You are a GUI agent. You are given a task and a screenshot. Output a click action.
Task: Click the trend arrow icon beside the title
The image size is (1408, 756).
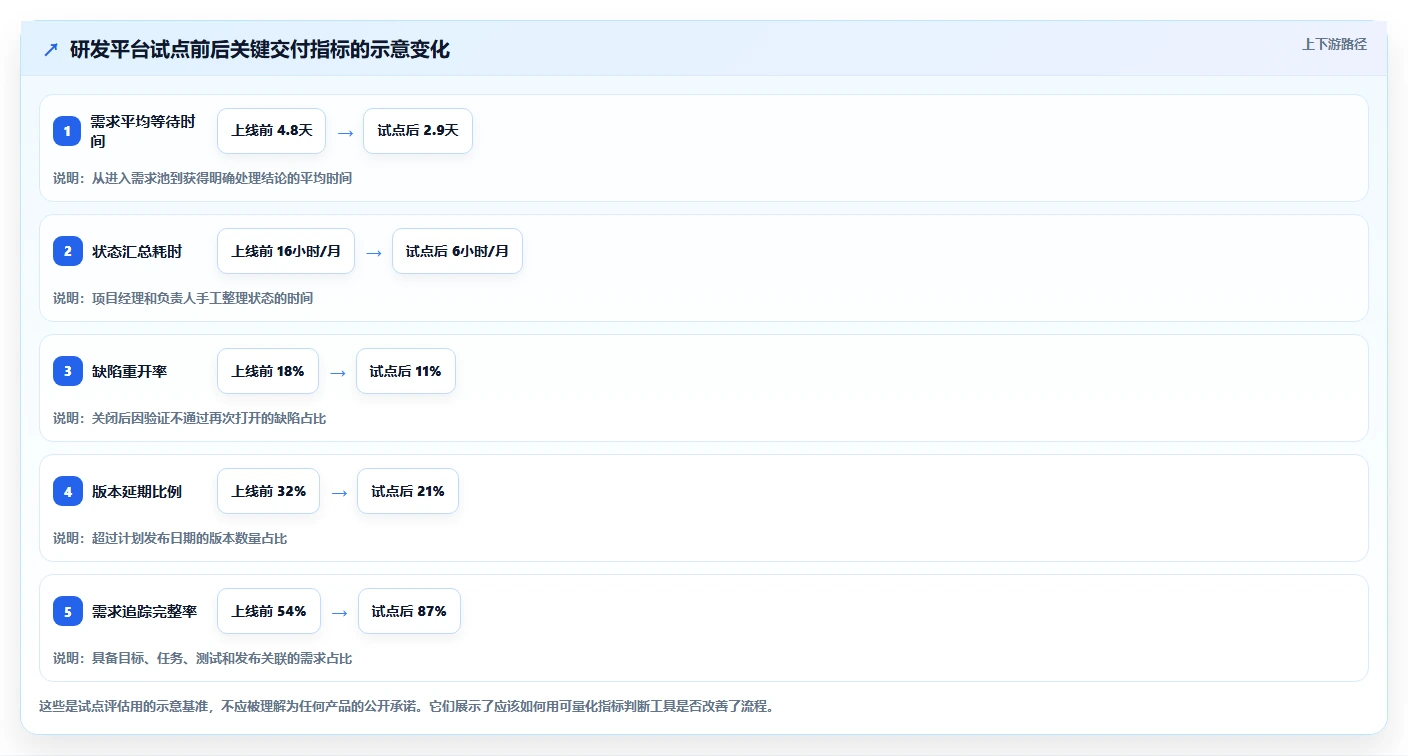click(x=51, y=50)
